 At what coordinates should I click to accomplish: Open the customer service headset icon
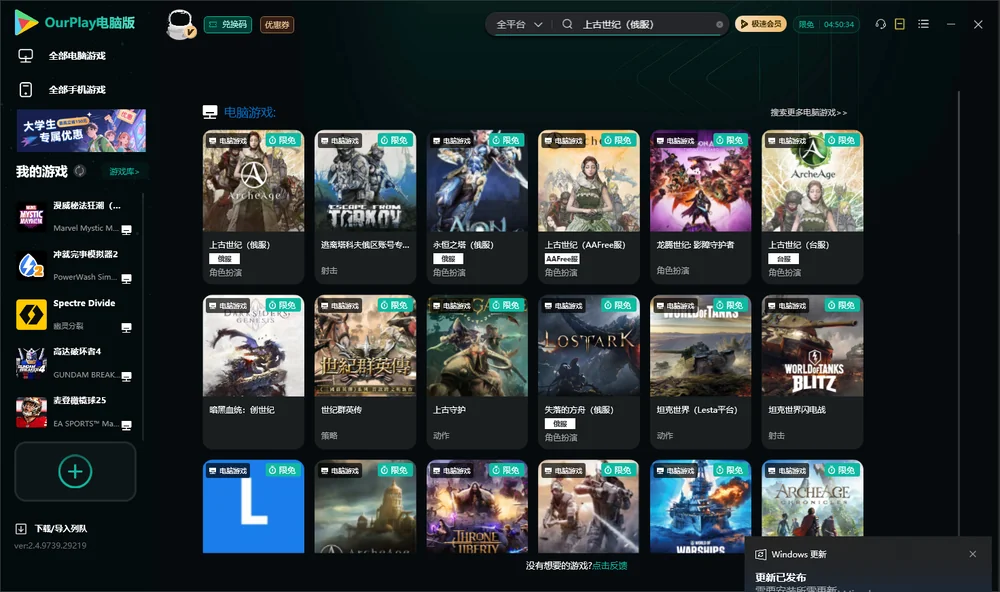click(x=881, y=24)
